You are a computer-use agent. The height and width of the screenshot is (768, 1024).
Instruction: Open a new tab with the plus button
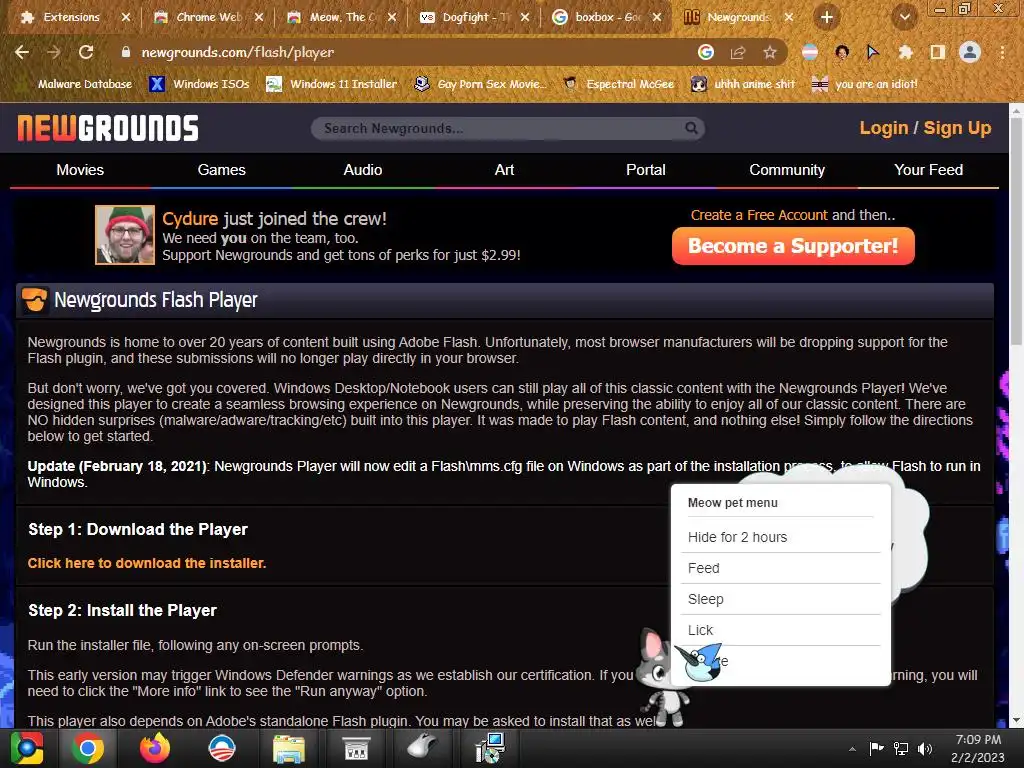827,18
